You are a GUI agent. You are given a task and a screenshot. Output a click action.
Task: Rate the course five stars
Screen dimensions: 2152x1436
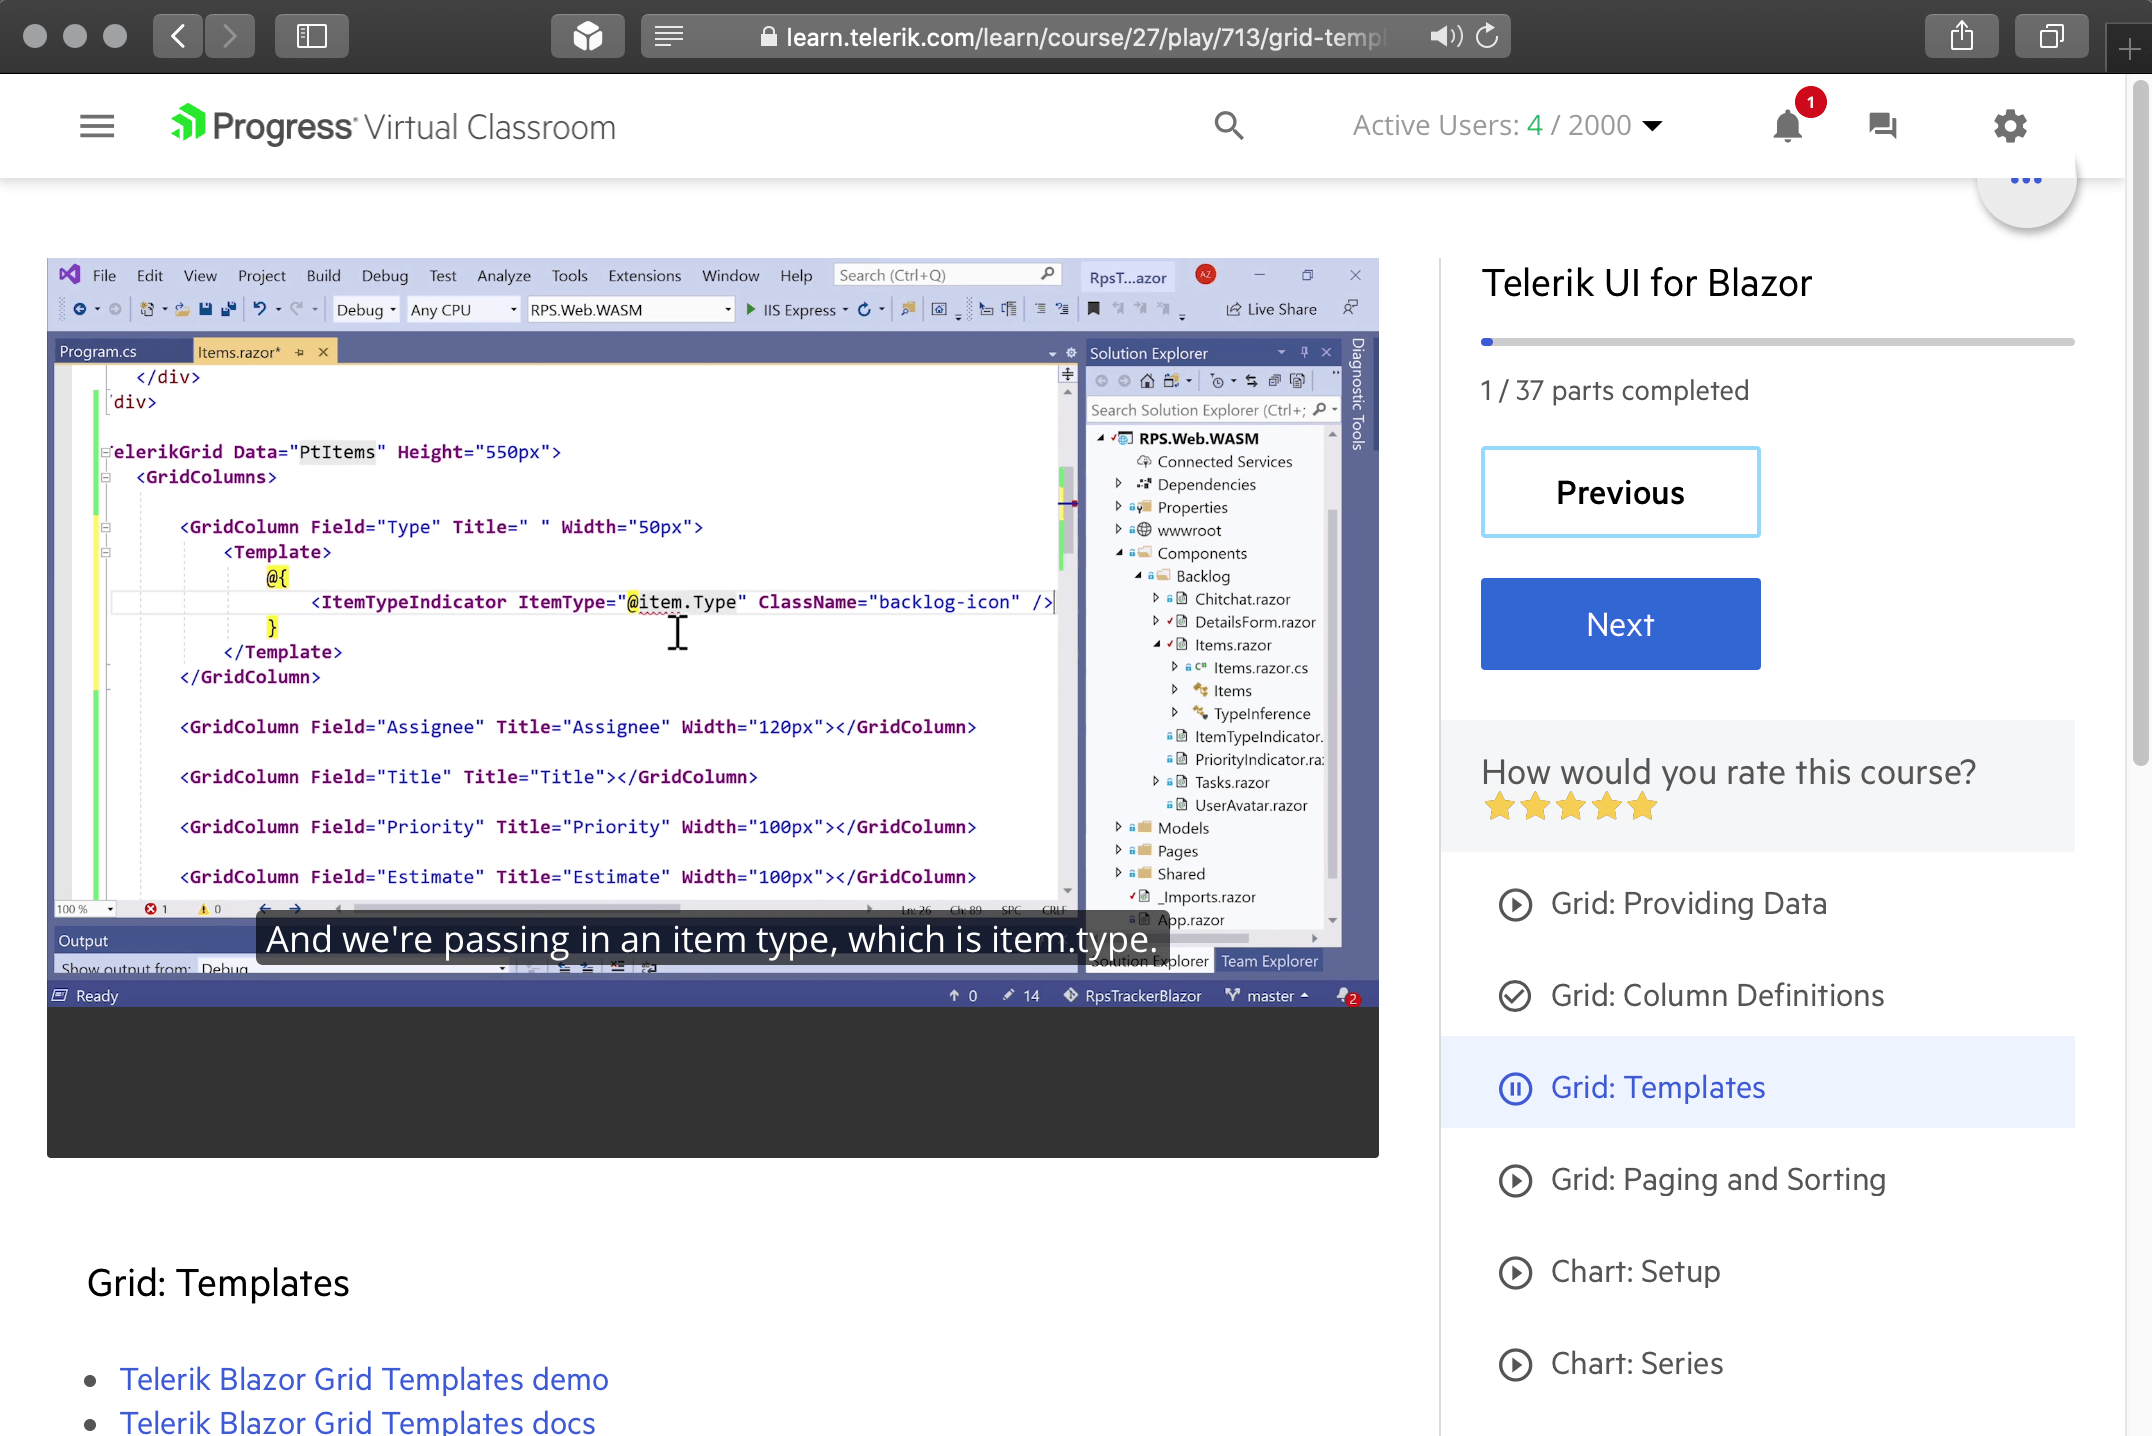tap(1642, 806)
